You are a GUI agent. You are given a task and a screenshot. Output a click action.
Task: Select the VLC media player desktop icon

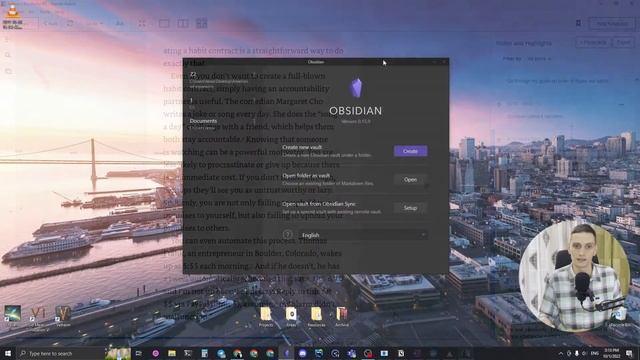coord(13,16)
